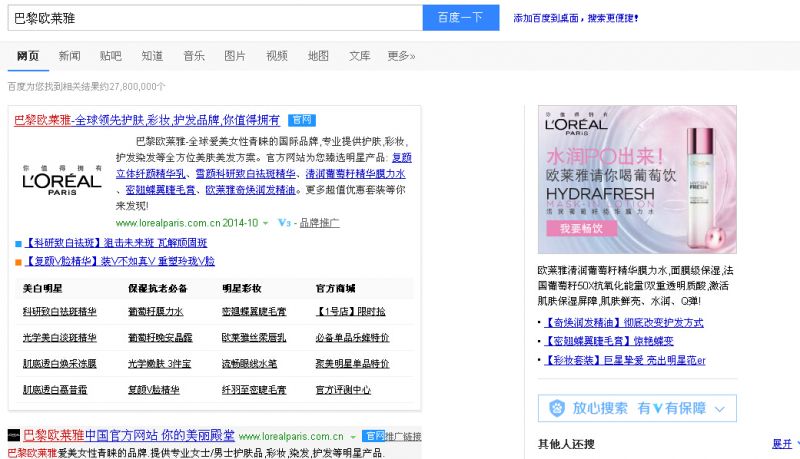Open 纤羽至密睫毛膏 link
Viewport: 800px width, 459px height.
tap(254, 390)
